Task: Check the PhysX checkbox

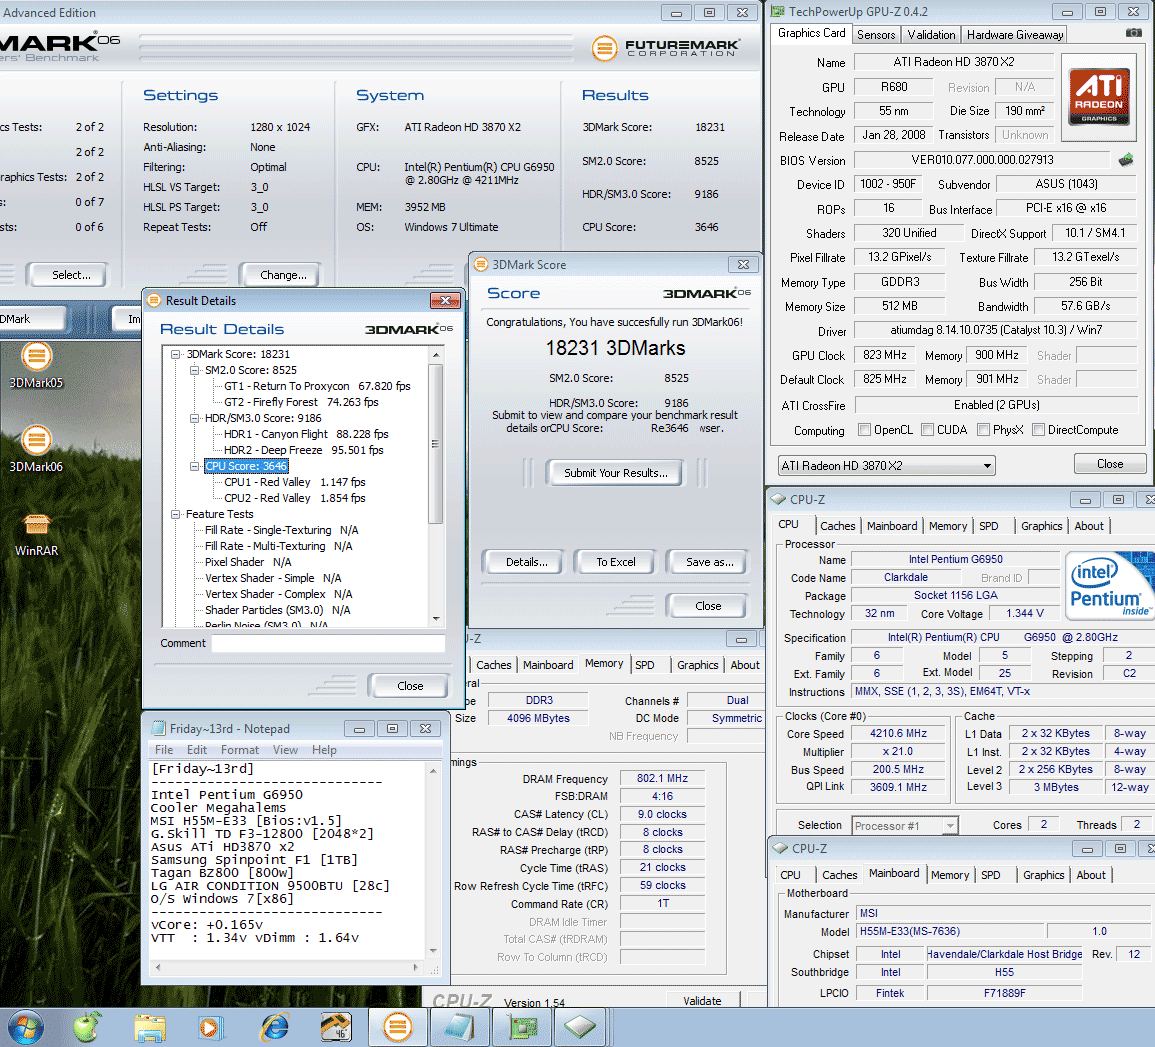Action: click(x=984, y=430)
